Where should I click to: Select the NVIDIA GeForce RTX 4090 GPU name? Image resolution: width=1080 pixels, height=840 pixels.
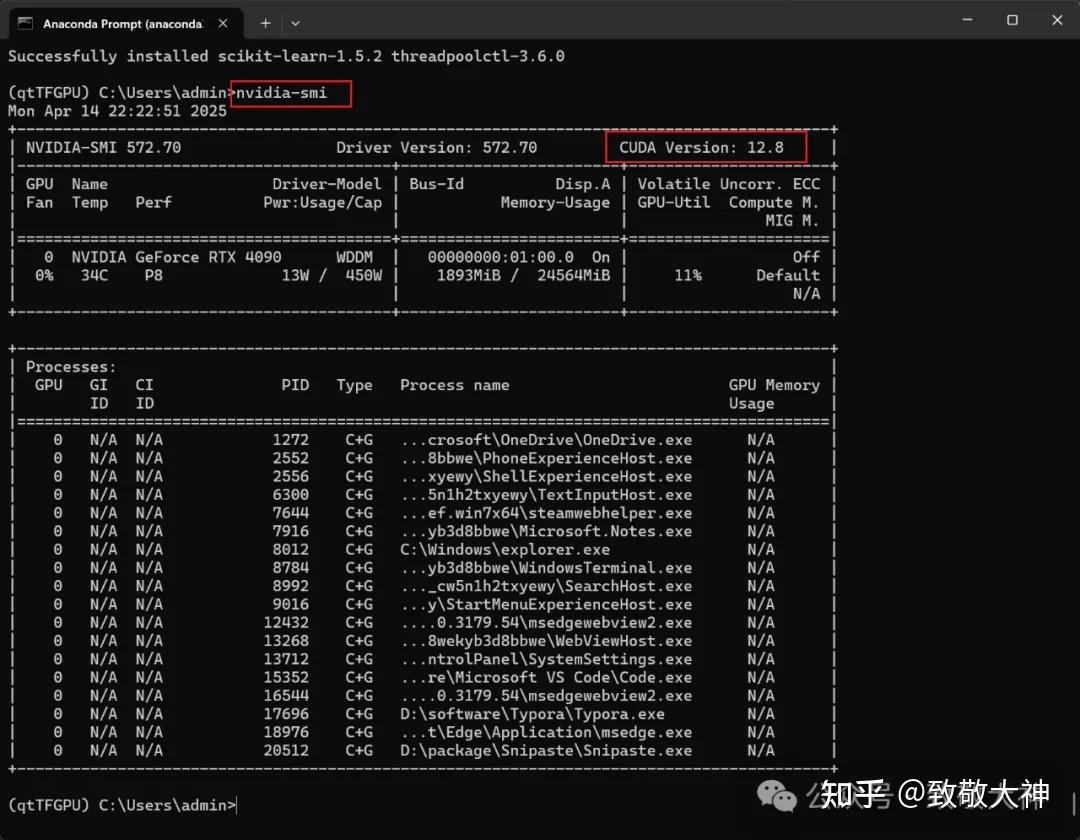180,257
